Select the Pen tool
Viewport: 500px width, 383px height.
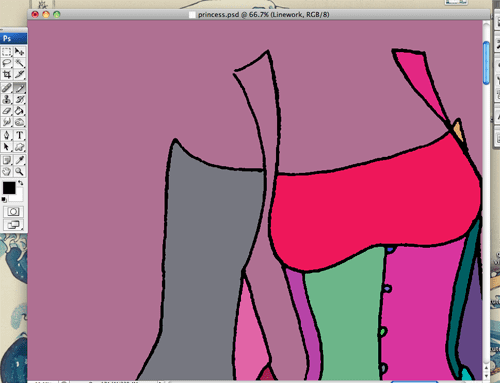click(7, 135)
